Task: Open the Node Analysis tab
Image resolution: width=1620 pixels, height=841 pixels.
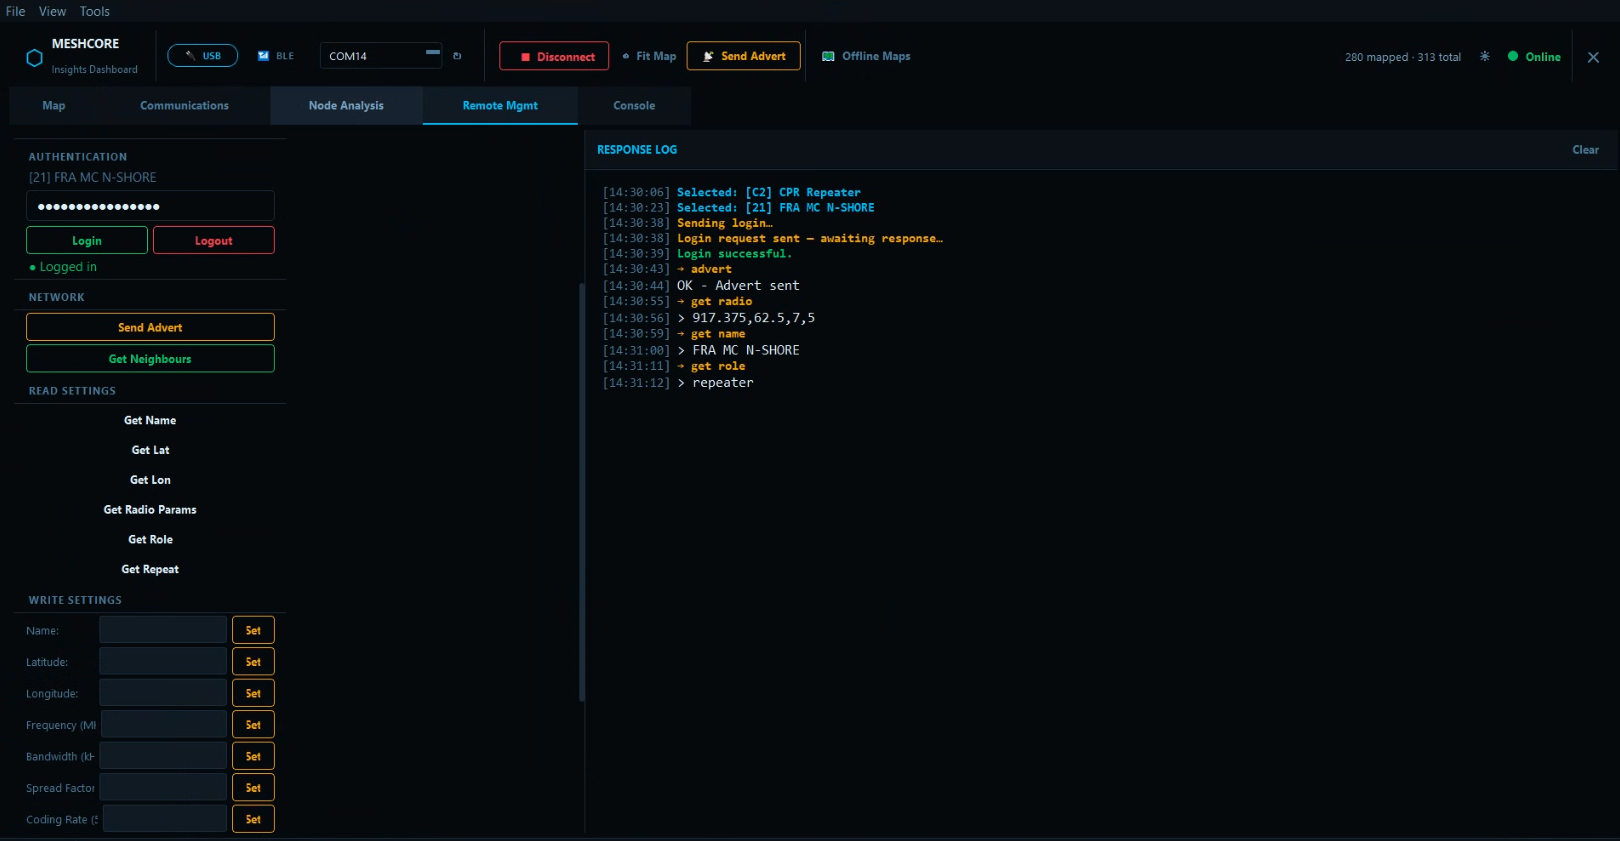Action: point(346,105)
